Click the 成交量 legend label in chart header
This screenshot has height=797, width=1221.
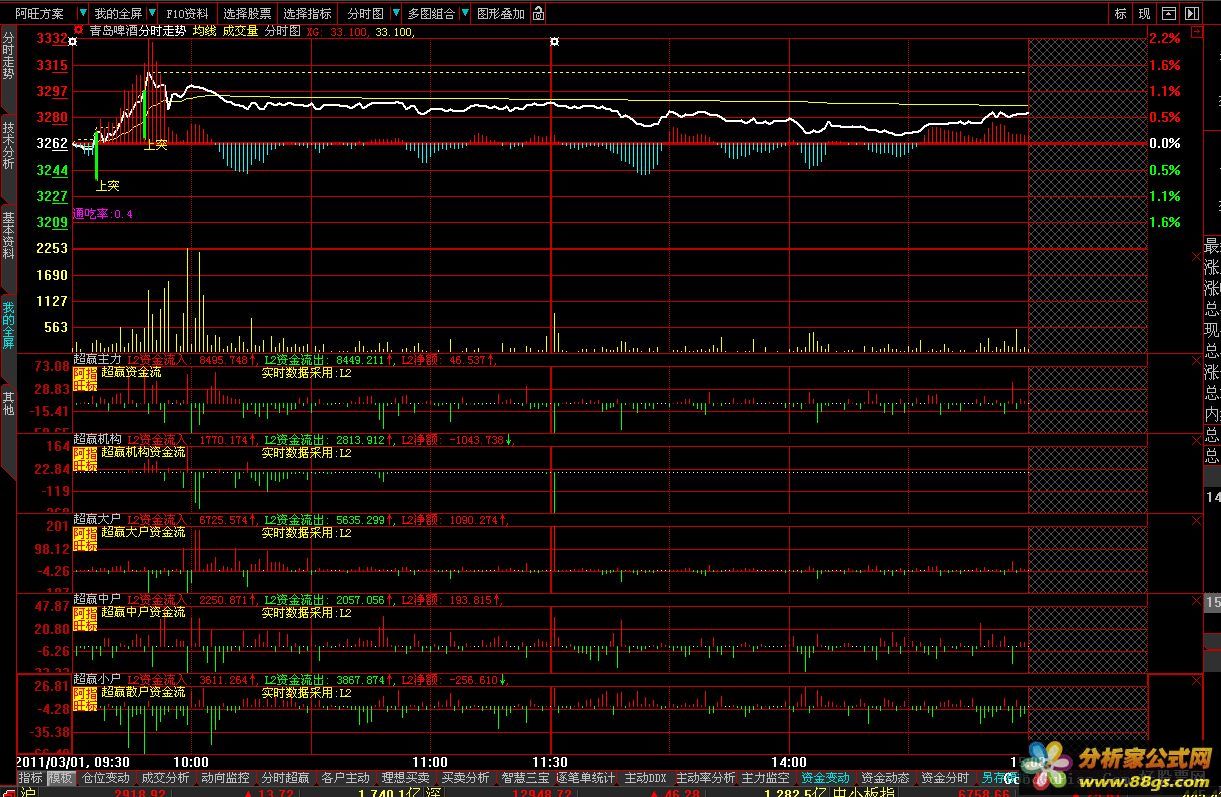pyautogui.click(x=240, y=31)
